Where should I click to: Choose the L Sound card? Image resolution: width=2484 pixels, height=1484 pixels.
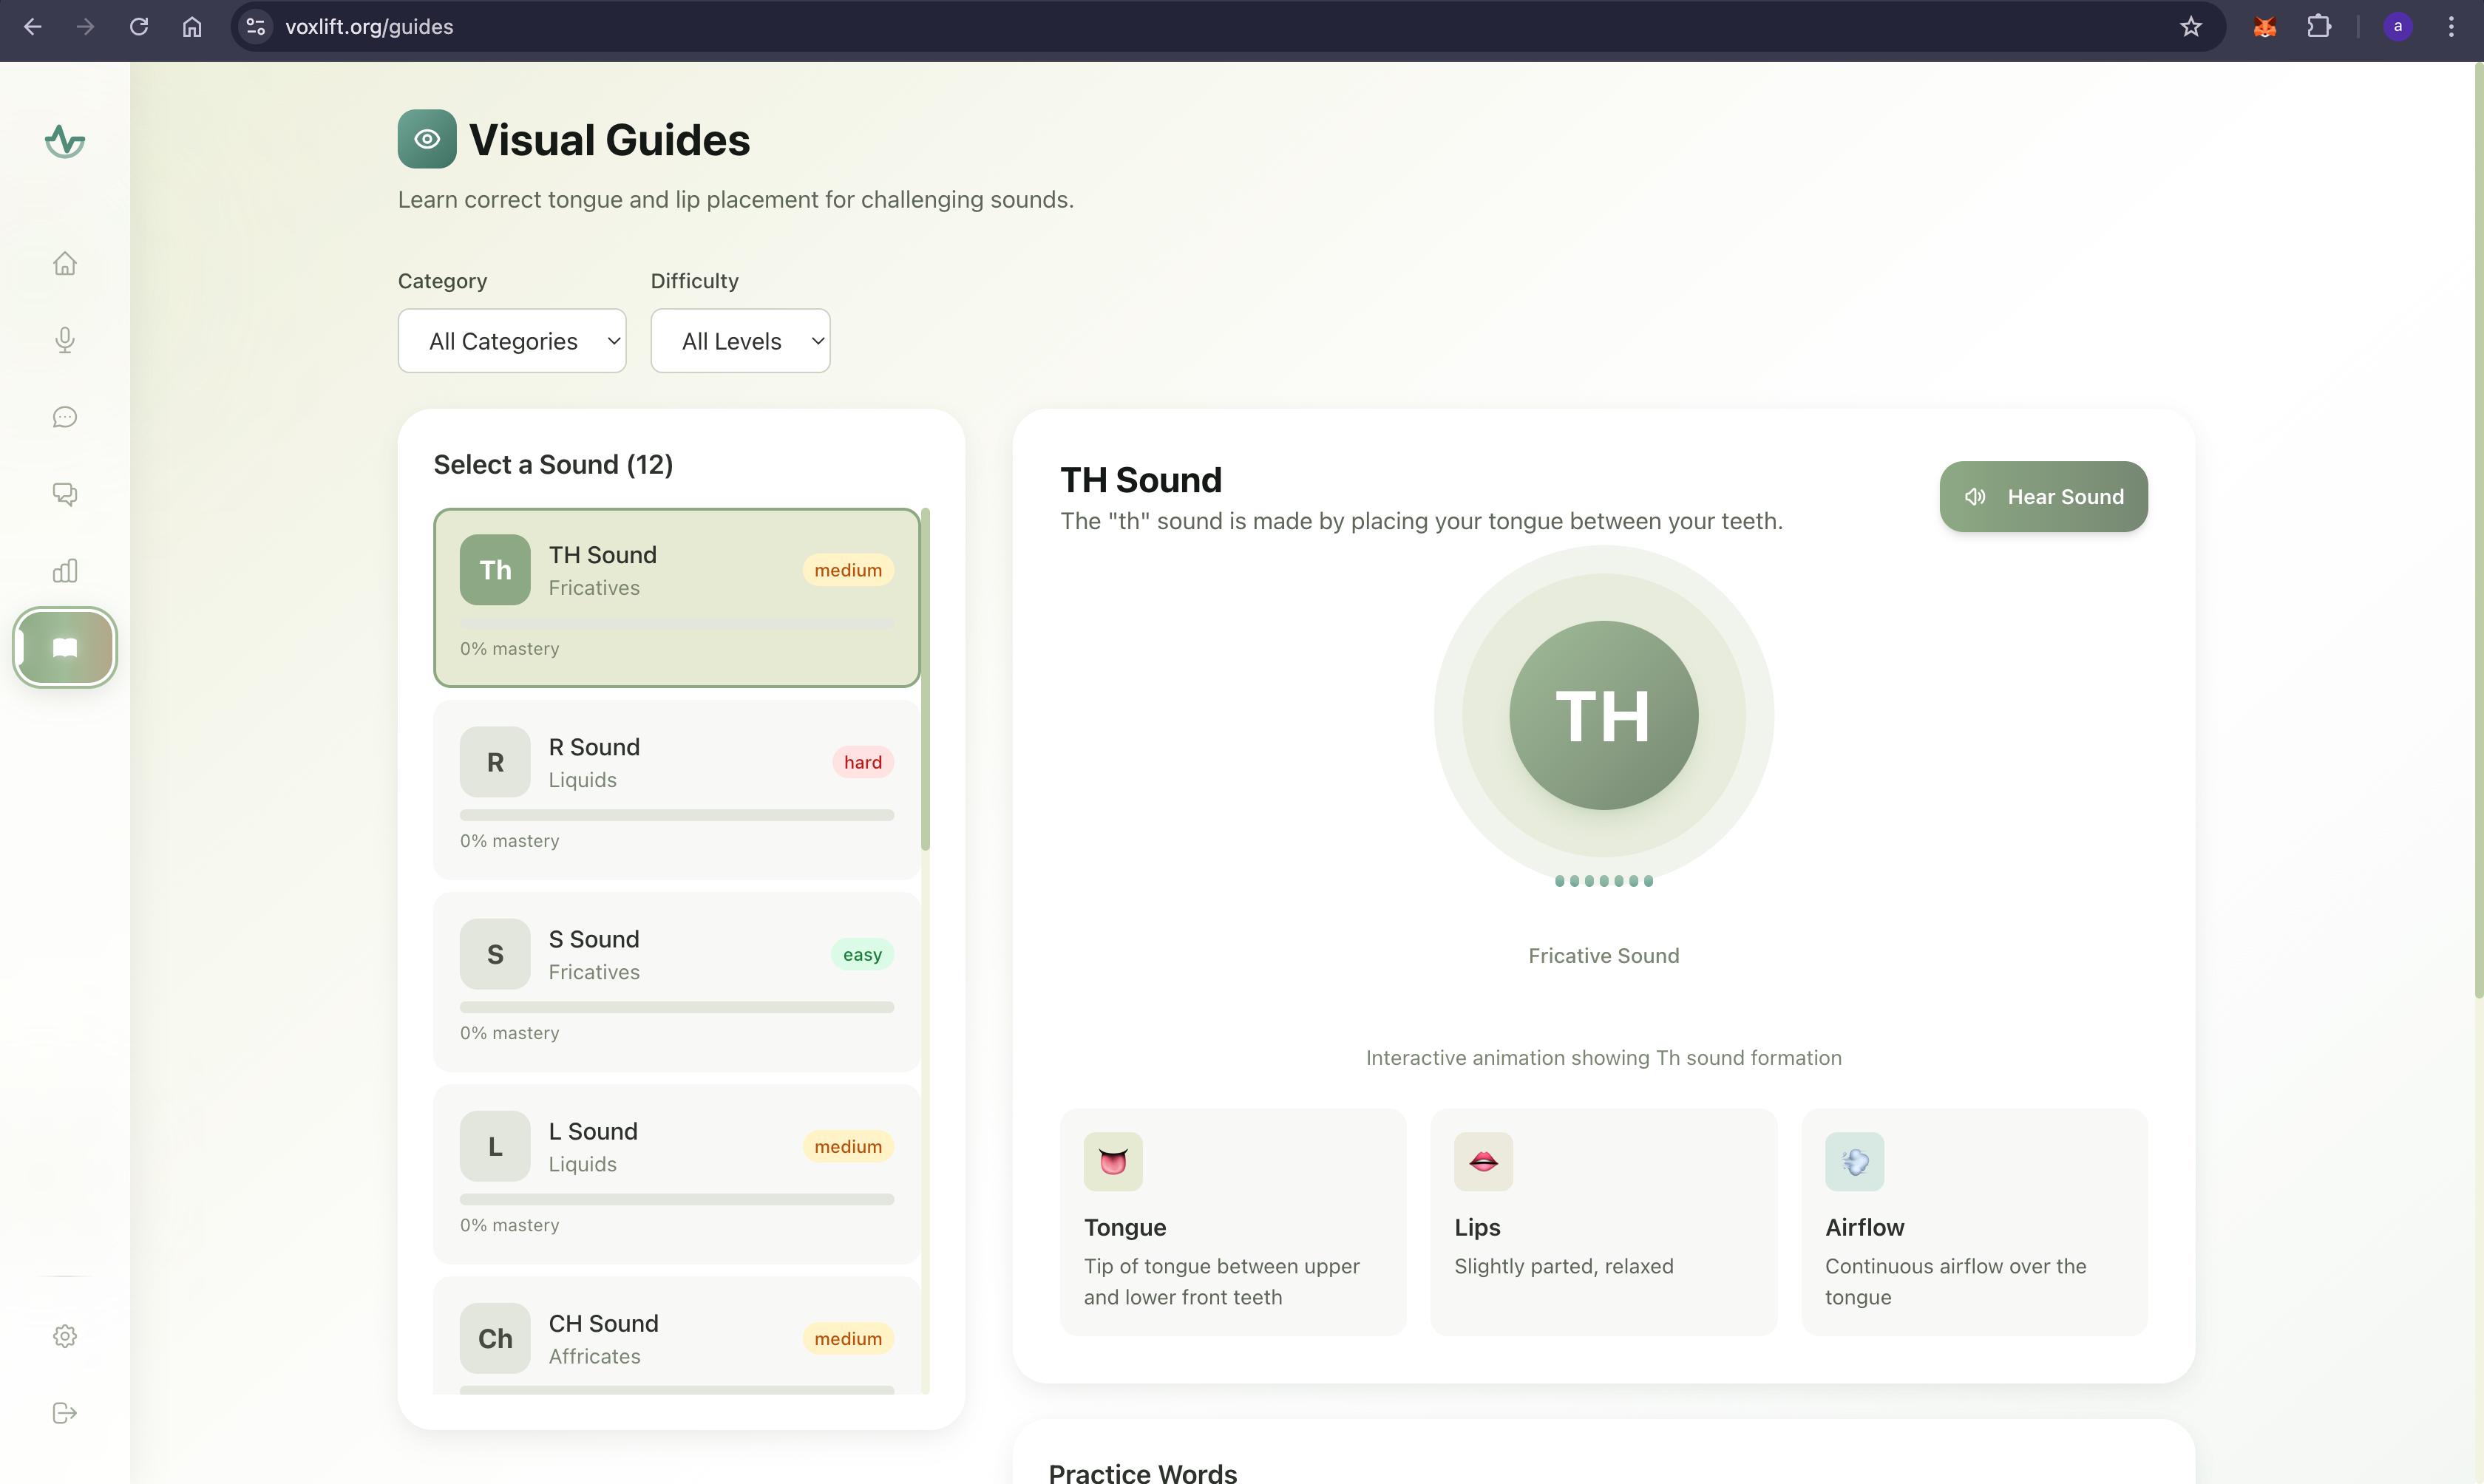676,1147
